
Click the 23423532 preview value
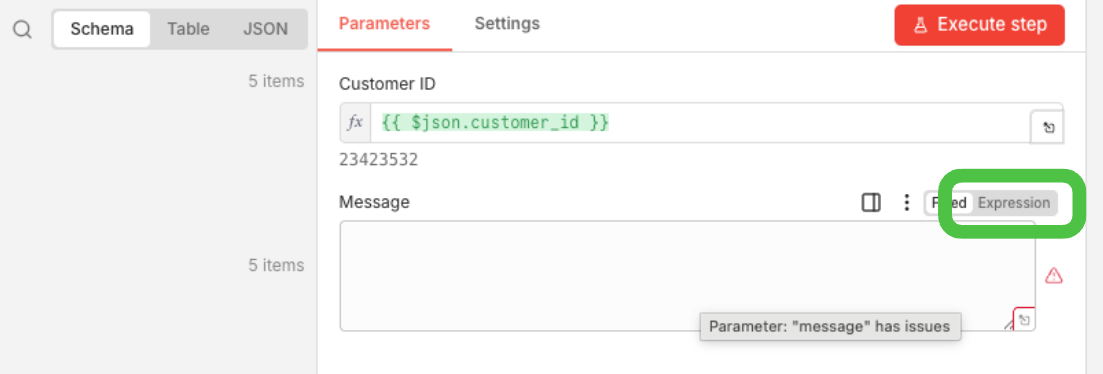point(378,160)
